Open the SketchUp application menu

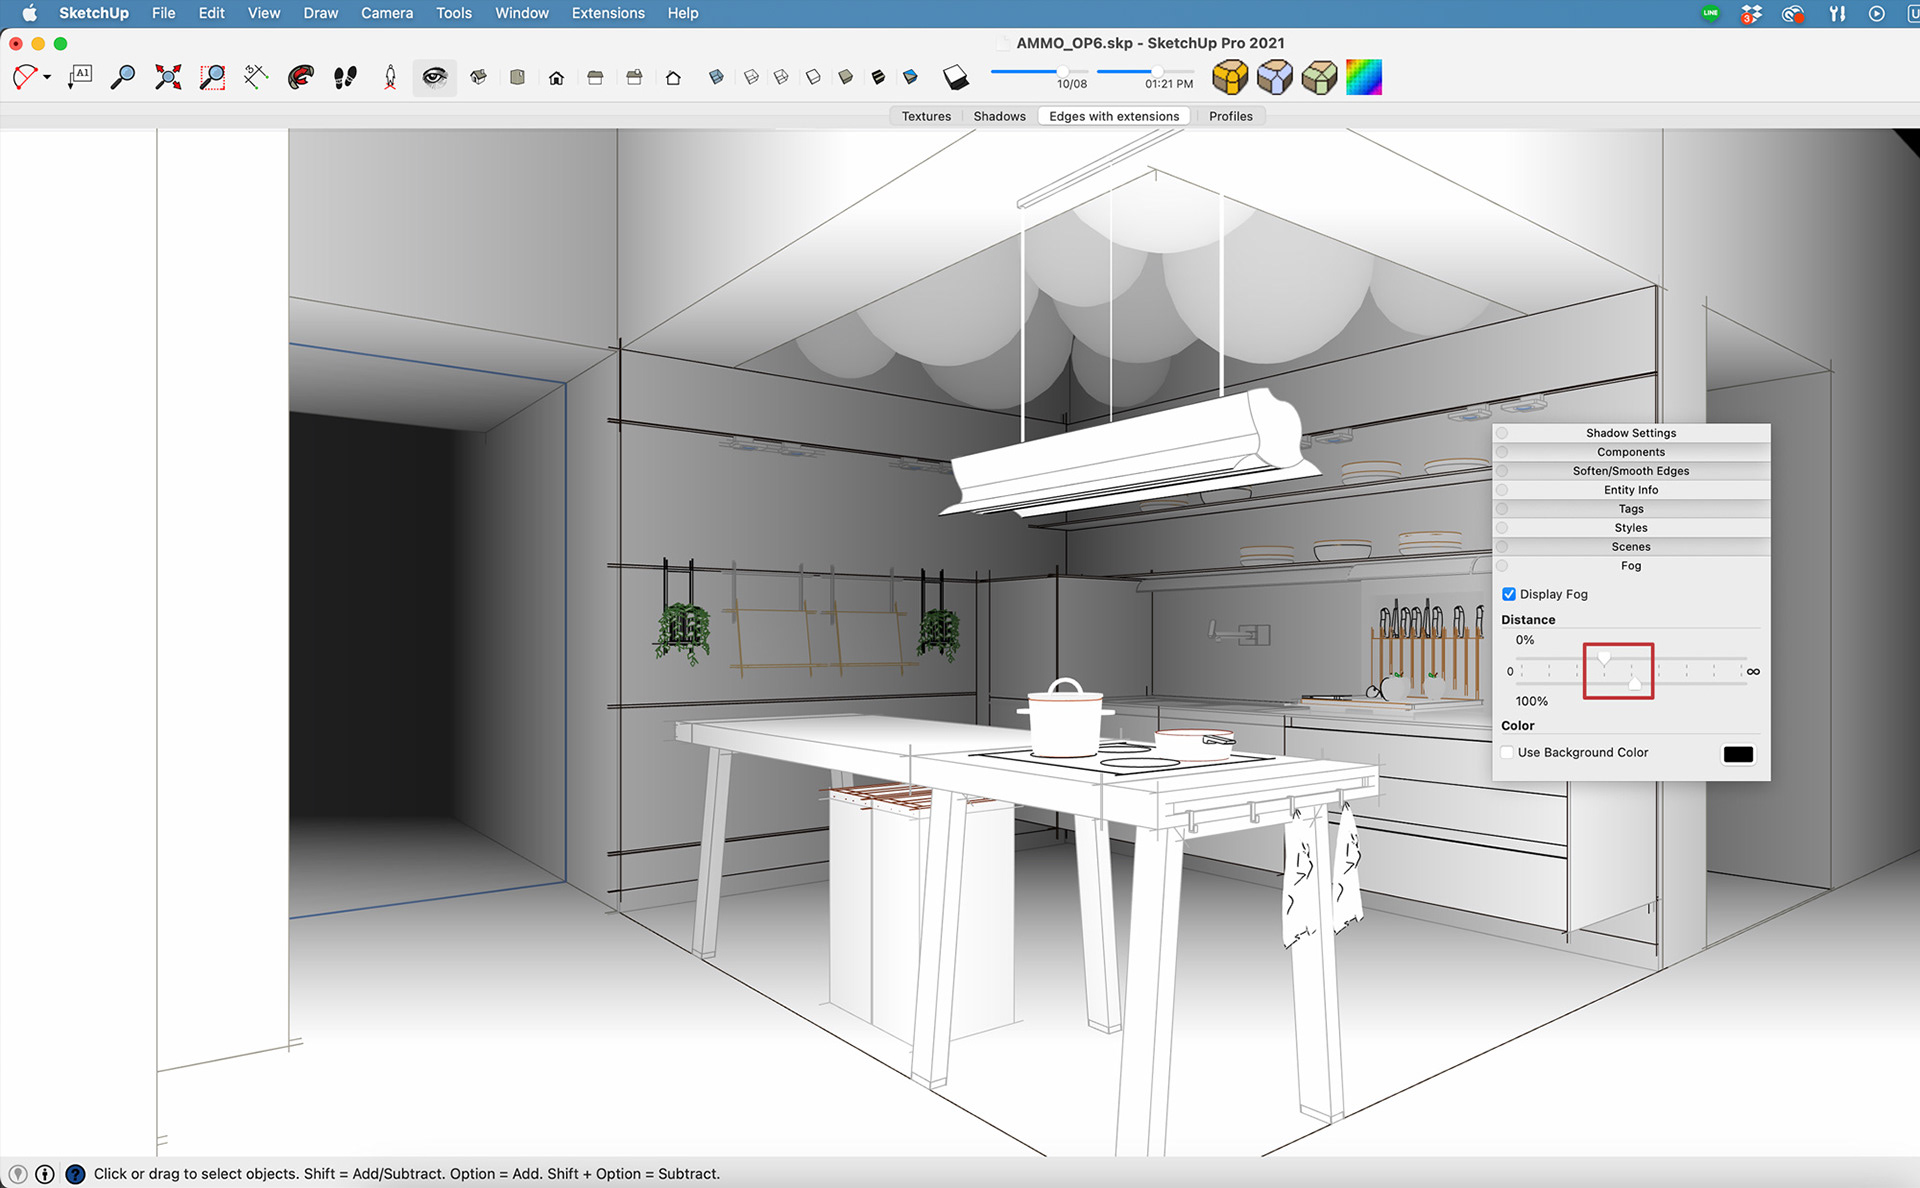coord(94,13)
